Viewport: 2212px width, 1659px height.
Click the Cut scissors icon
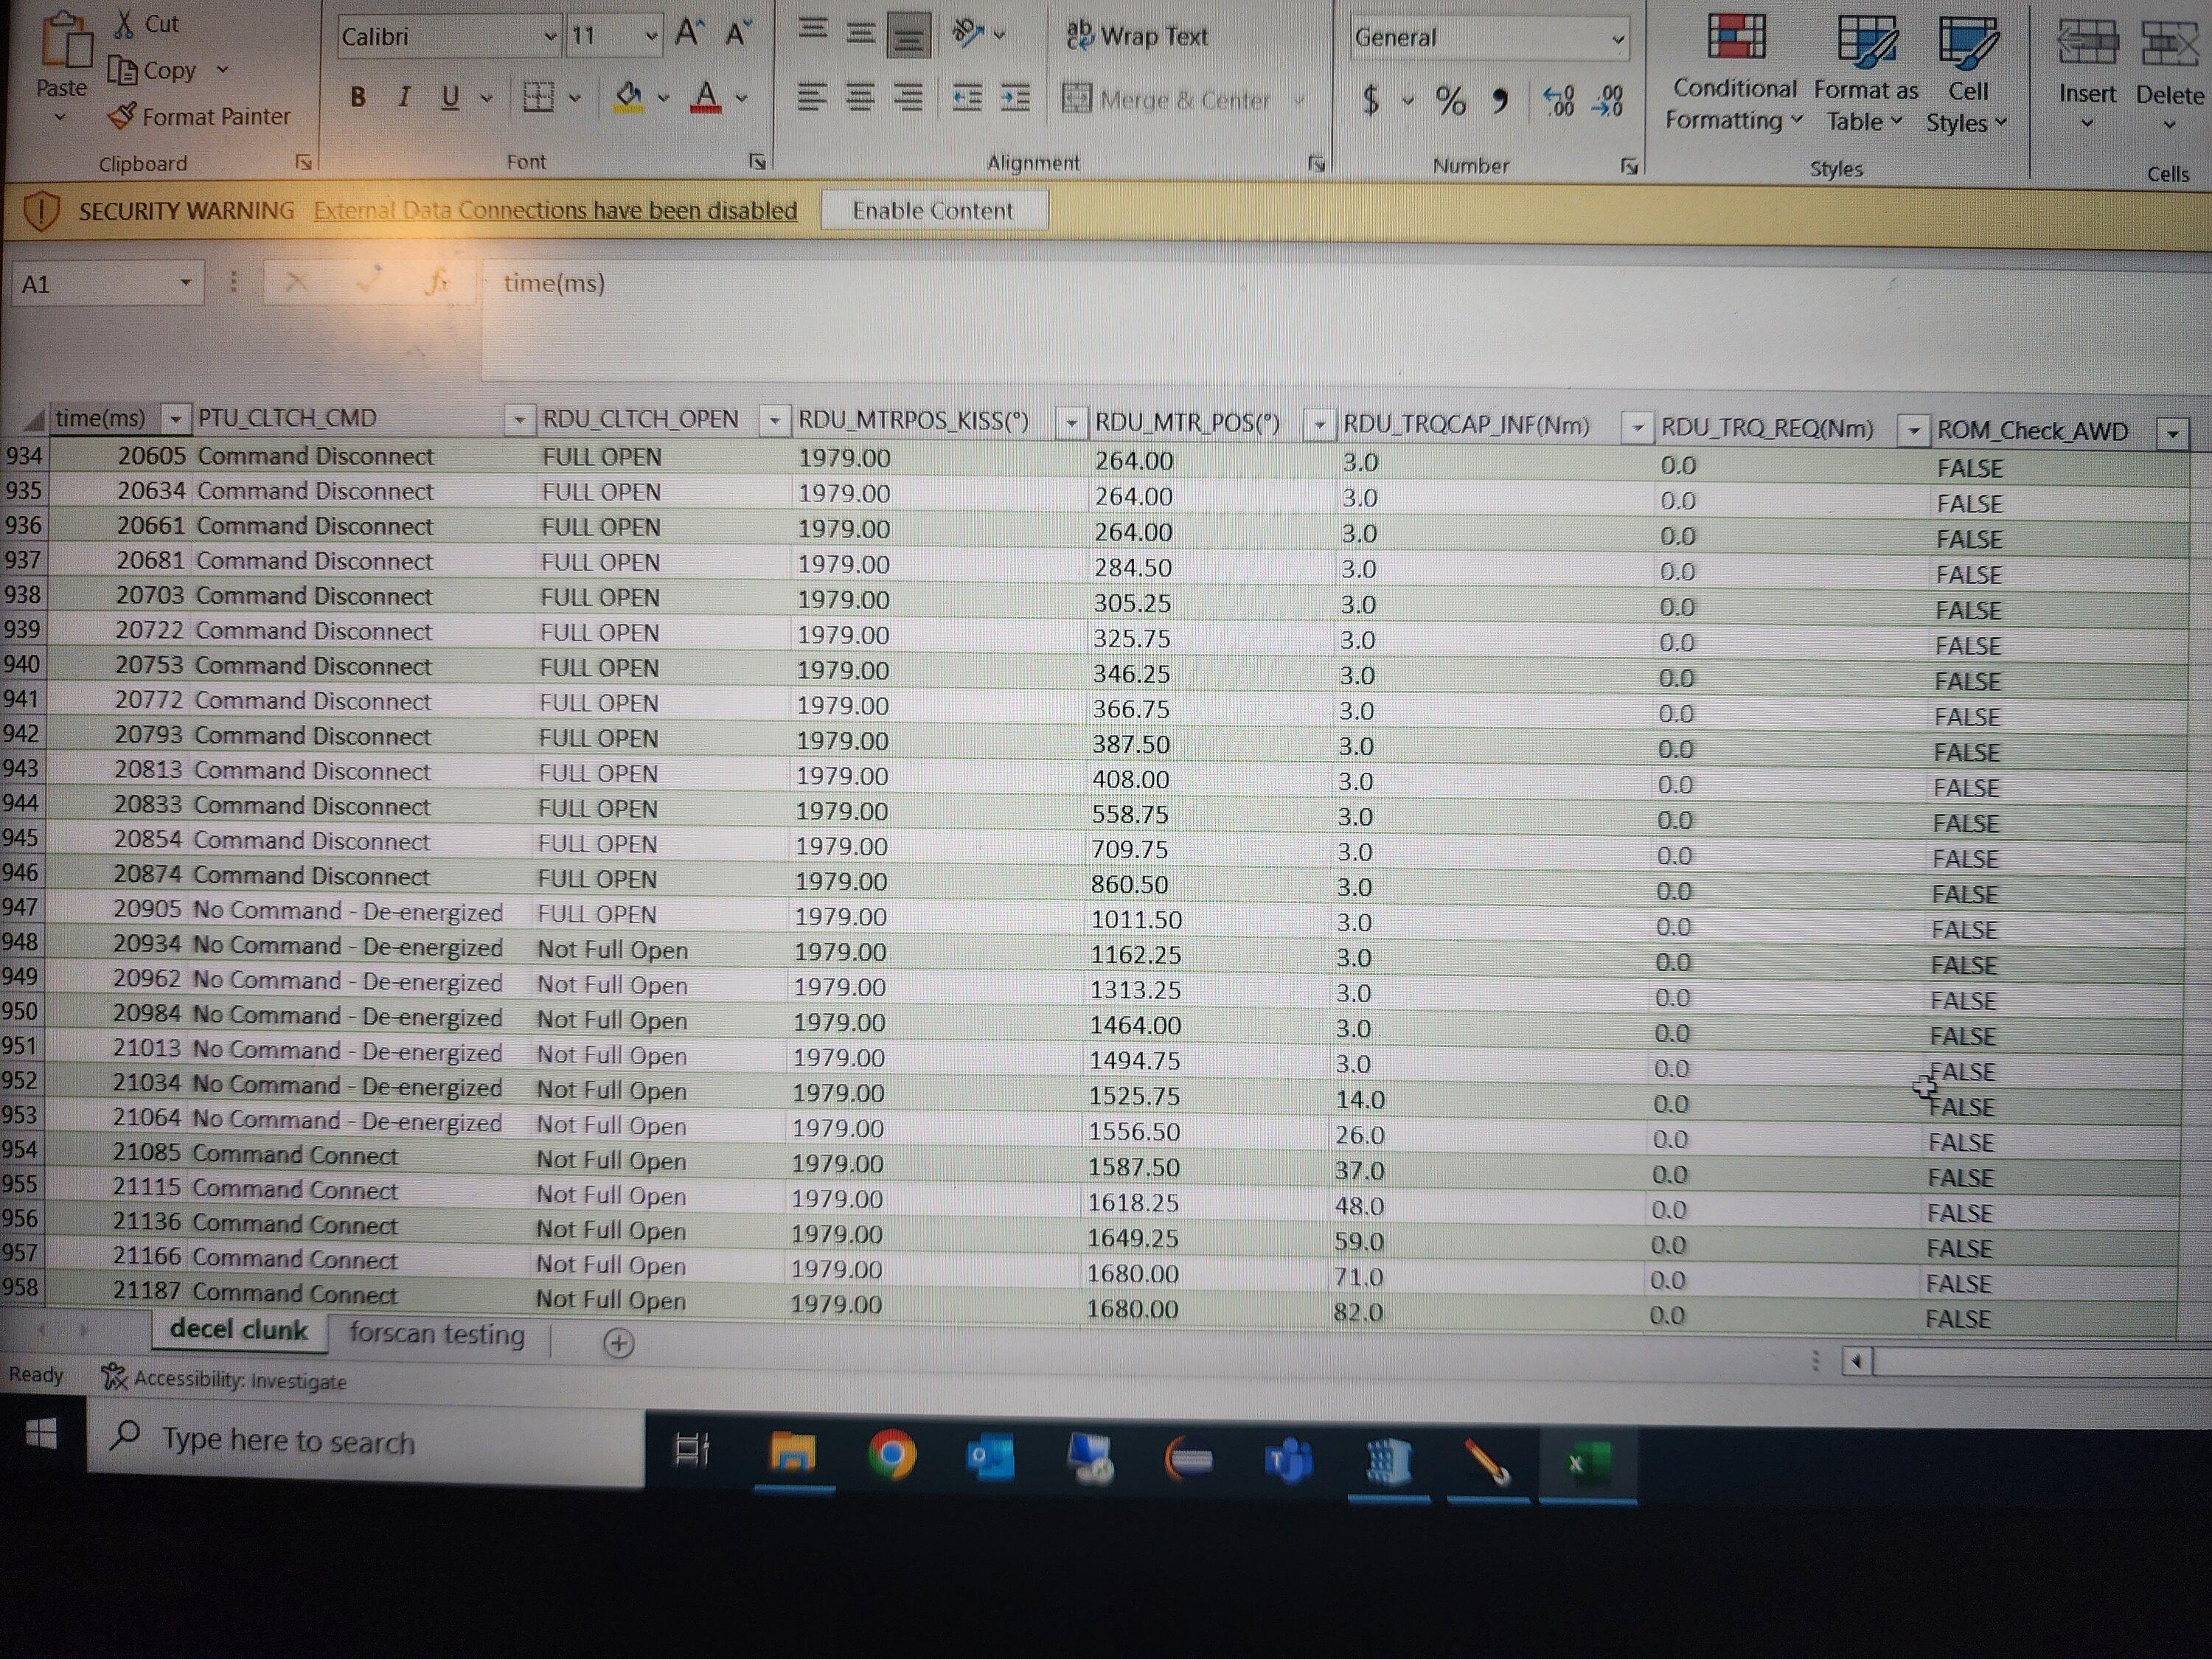124,23
